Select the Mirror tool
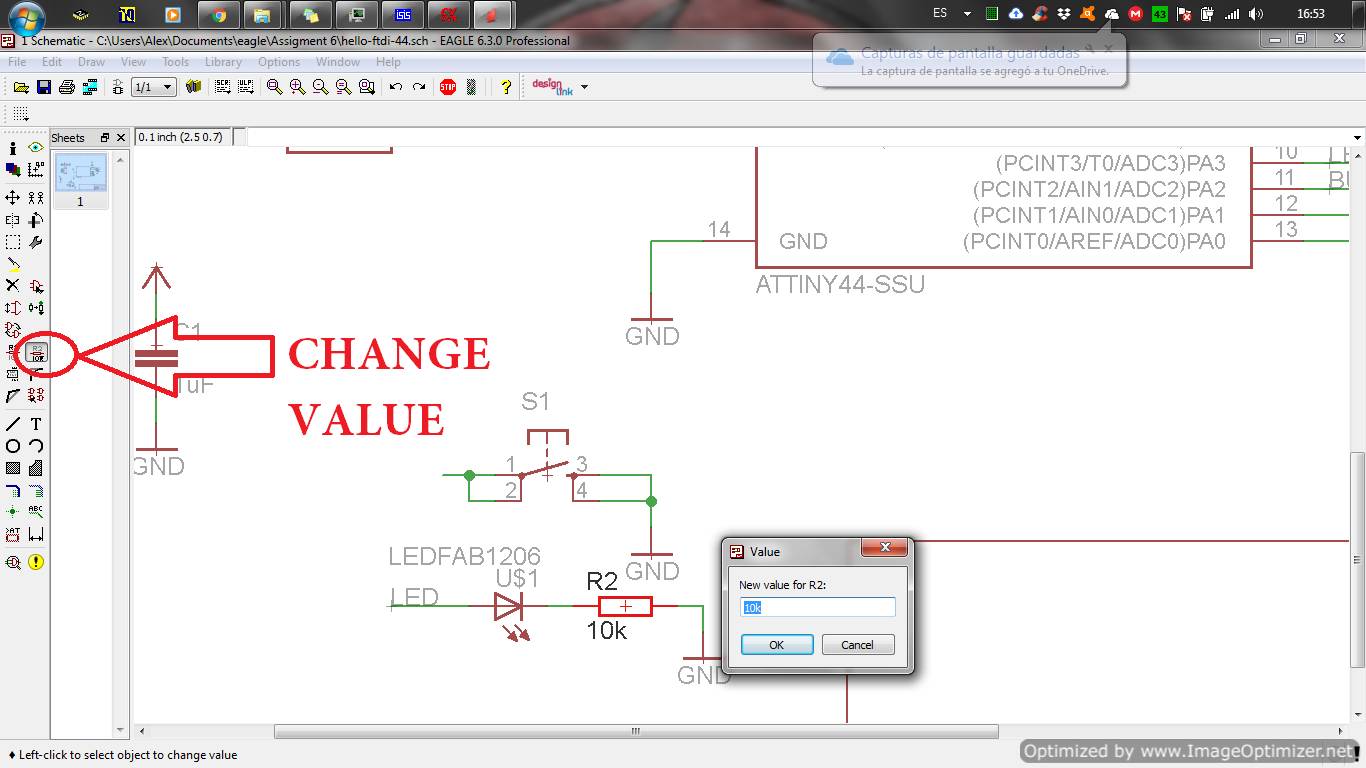This screenshot has height=768, width=1366. tap(13, 220)
